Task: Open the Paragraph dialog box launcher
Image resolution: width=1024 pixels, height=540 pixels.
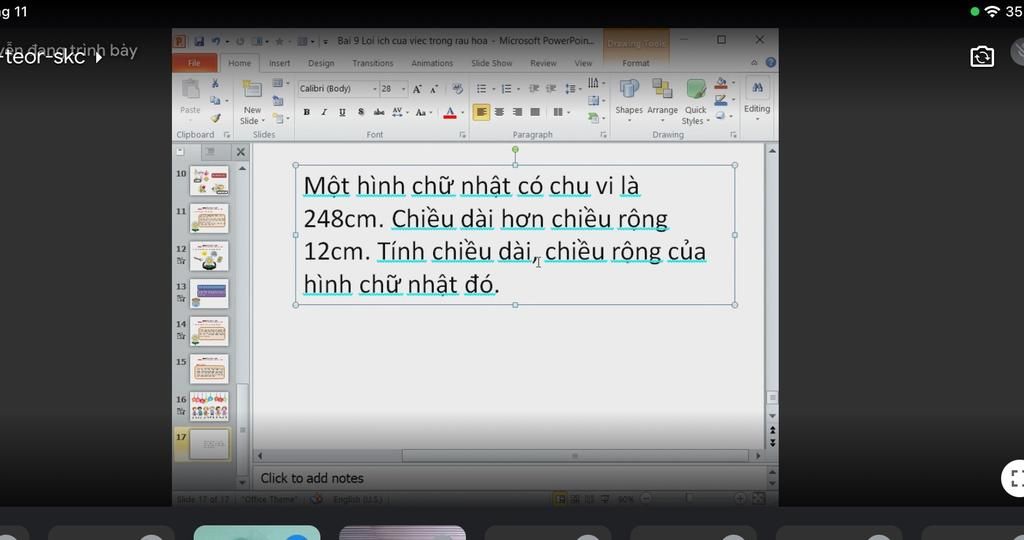Action: (603, 135)
